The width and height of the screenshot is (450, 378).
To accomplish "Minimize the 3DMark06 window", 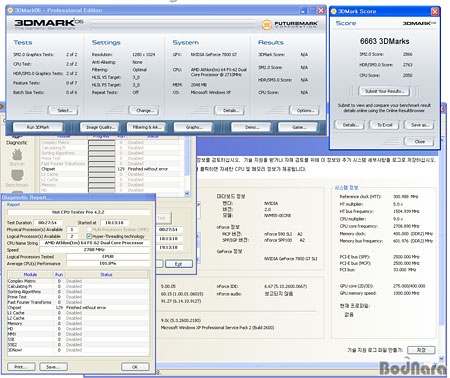I will [303, 11].
